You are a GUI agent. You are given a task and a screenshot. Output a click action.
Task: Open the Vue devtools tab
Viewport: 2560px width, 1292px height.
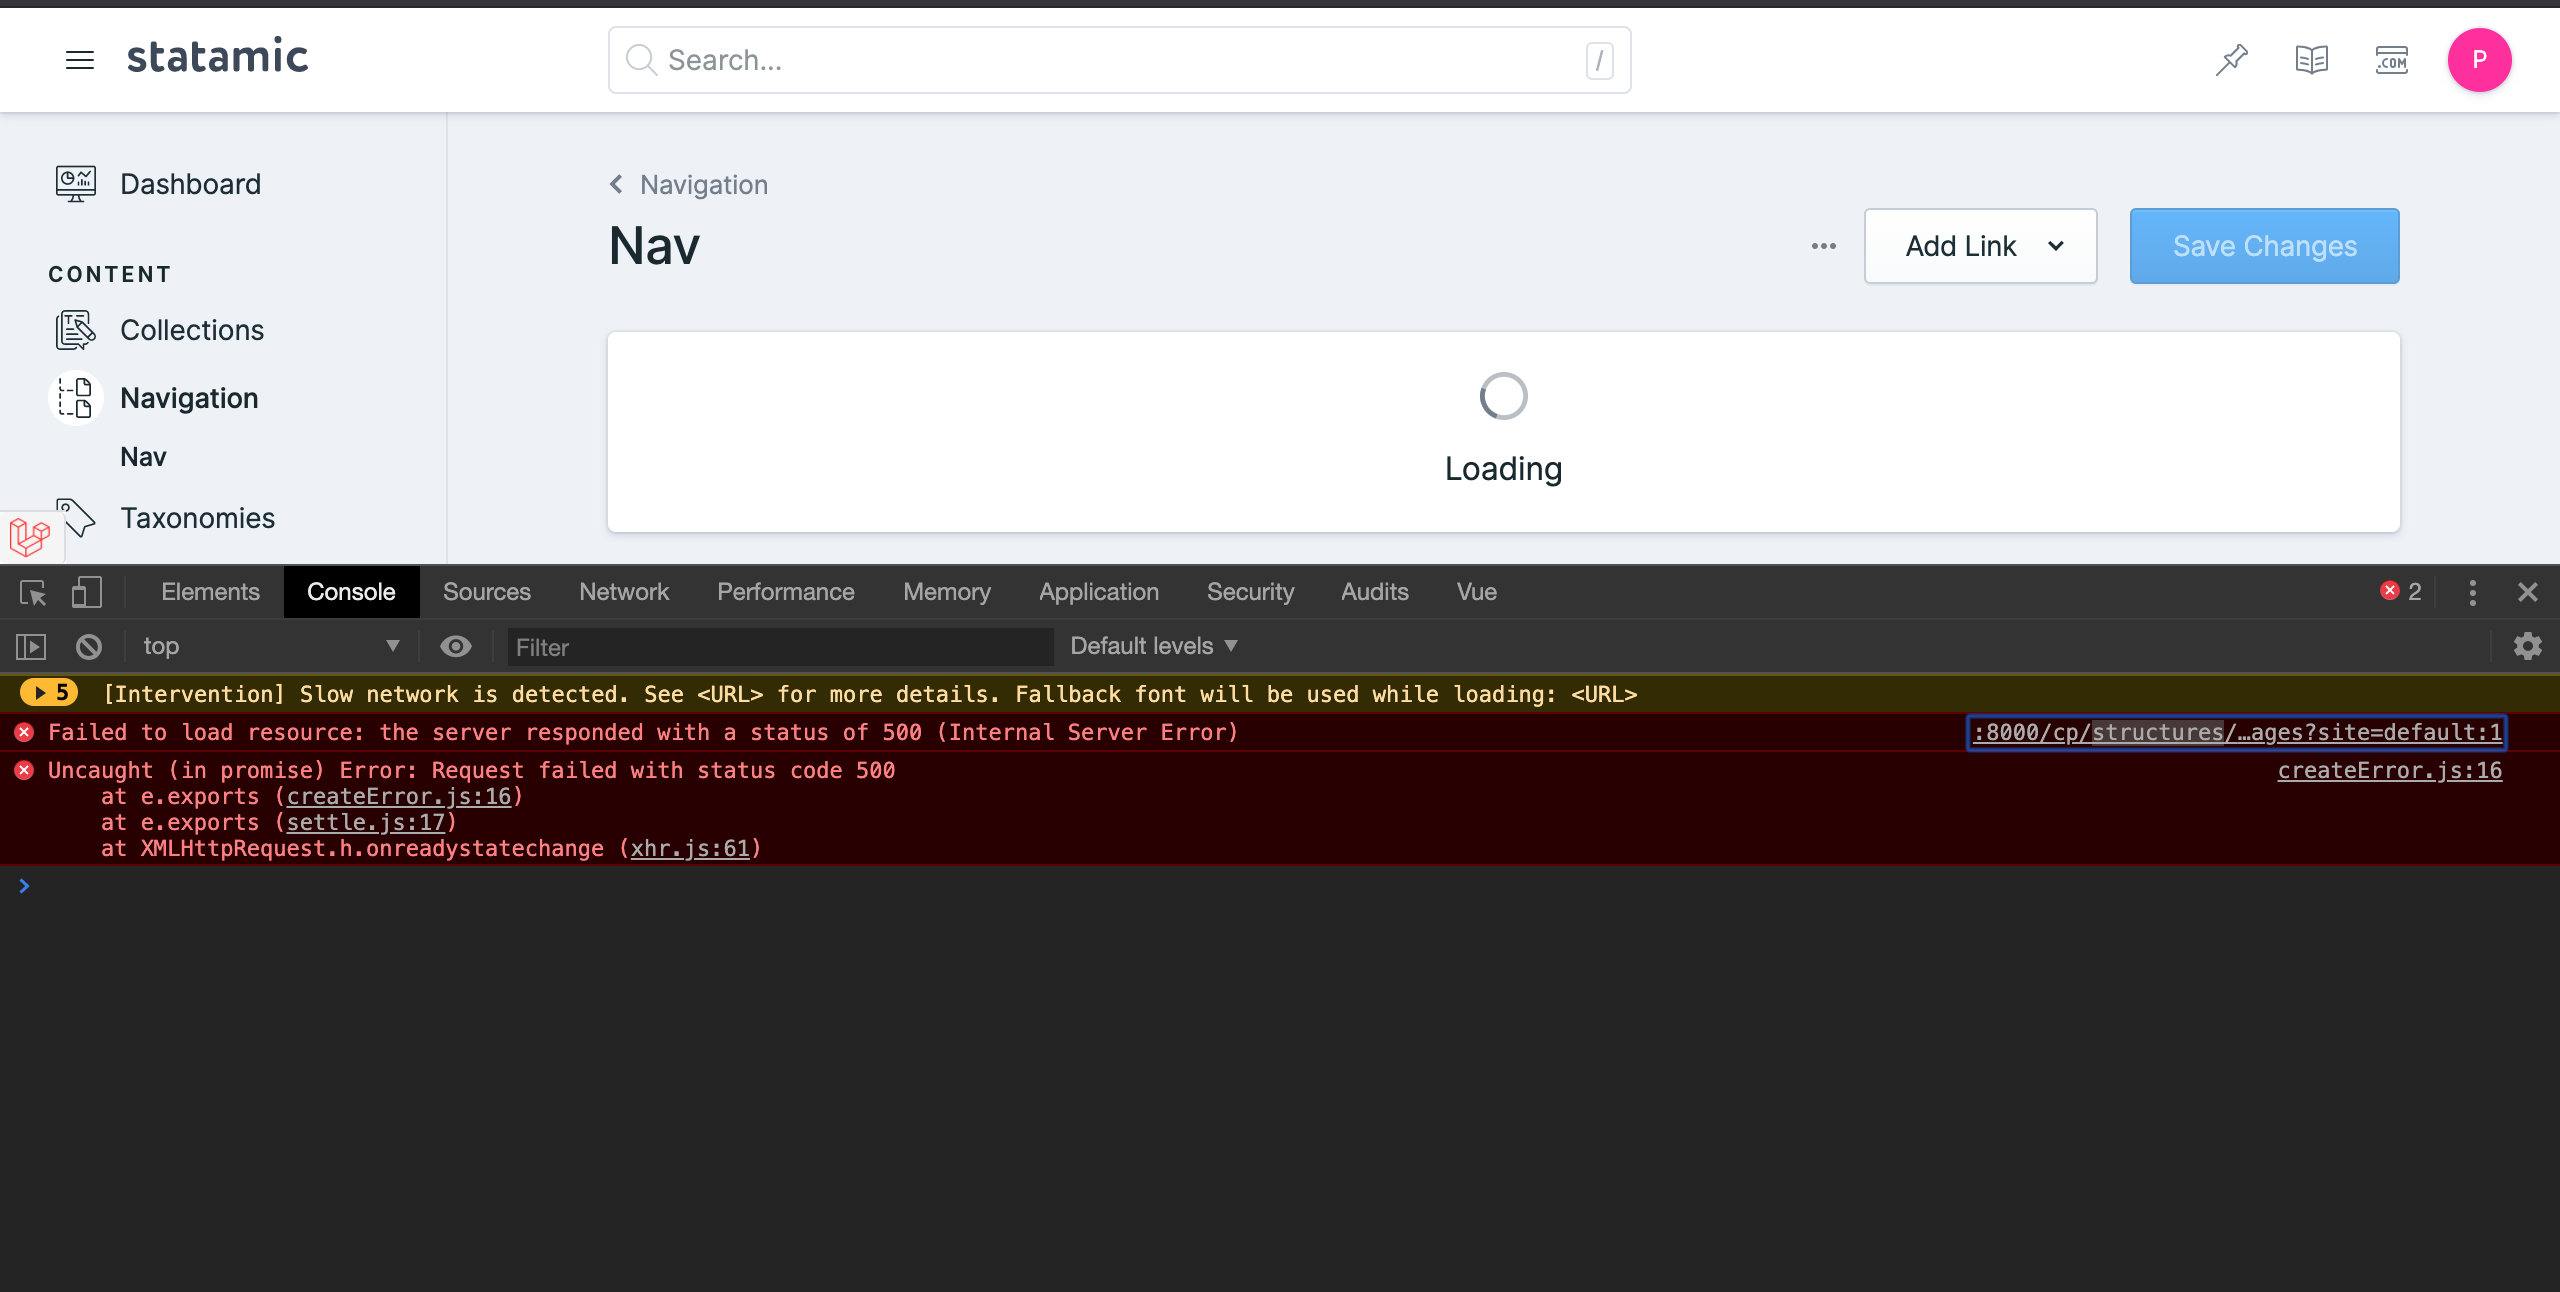tap(1476, 592)
